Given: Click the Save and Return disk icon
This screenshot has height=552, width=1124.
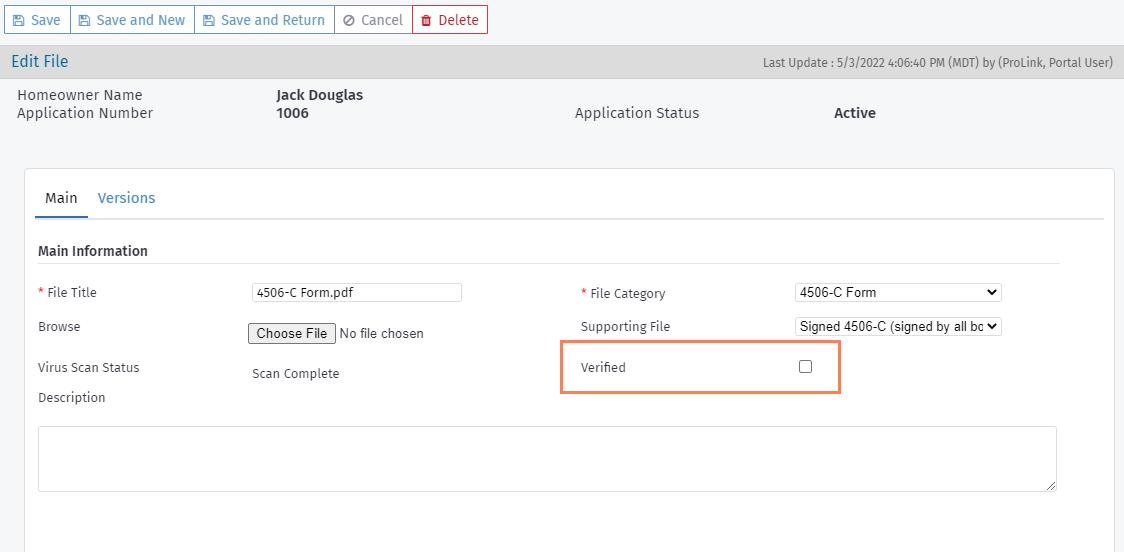Looking at the screenshot, I should 208,20.
